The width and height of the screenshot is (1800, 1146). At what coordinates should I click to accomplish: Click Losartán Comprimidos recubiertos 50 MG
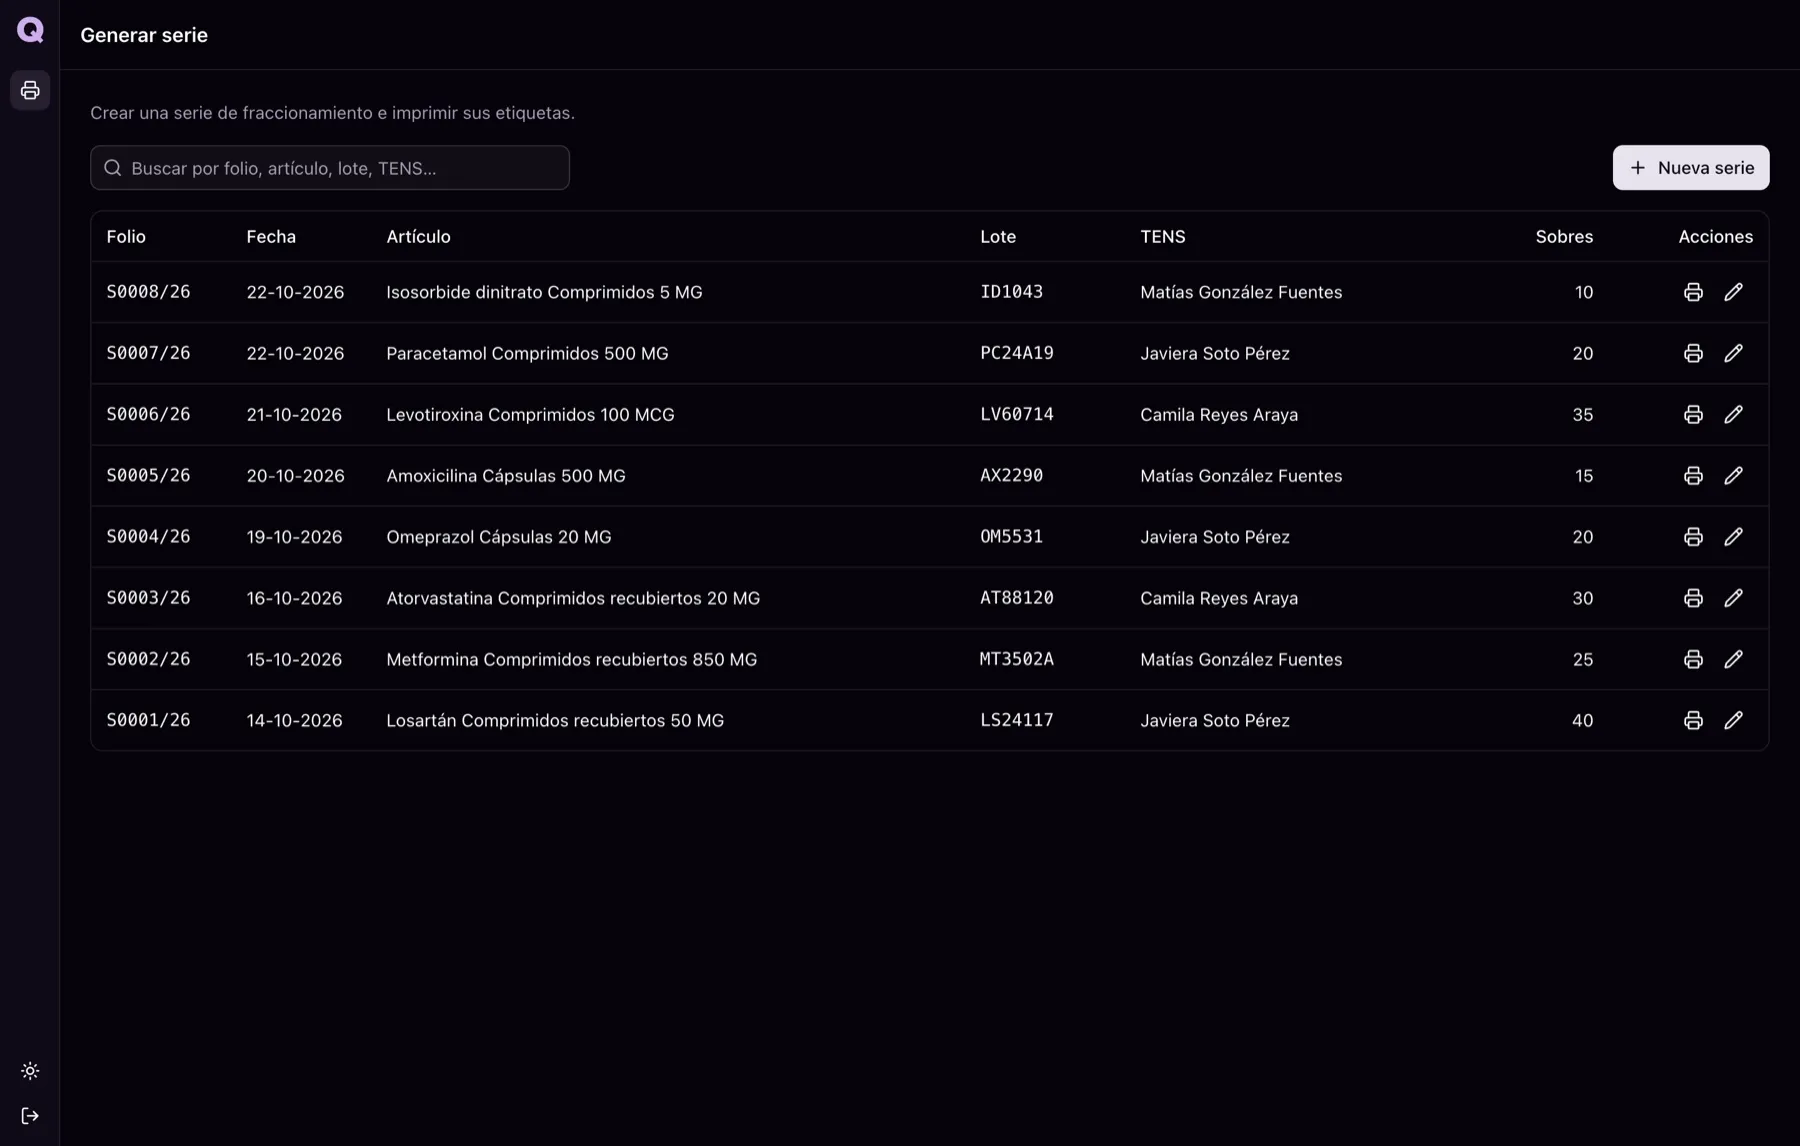pyautogui.click(x=555, y=720)
